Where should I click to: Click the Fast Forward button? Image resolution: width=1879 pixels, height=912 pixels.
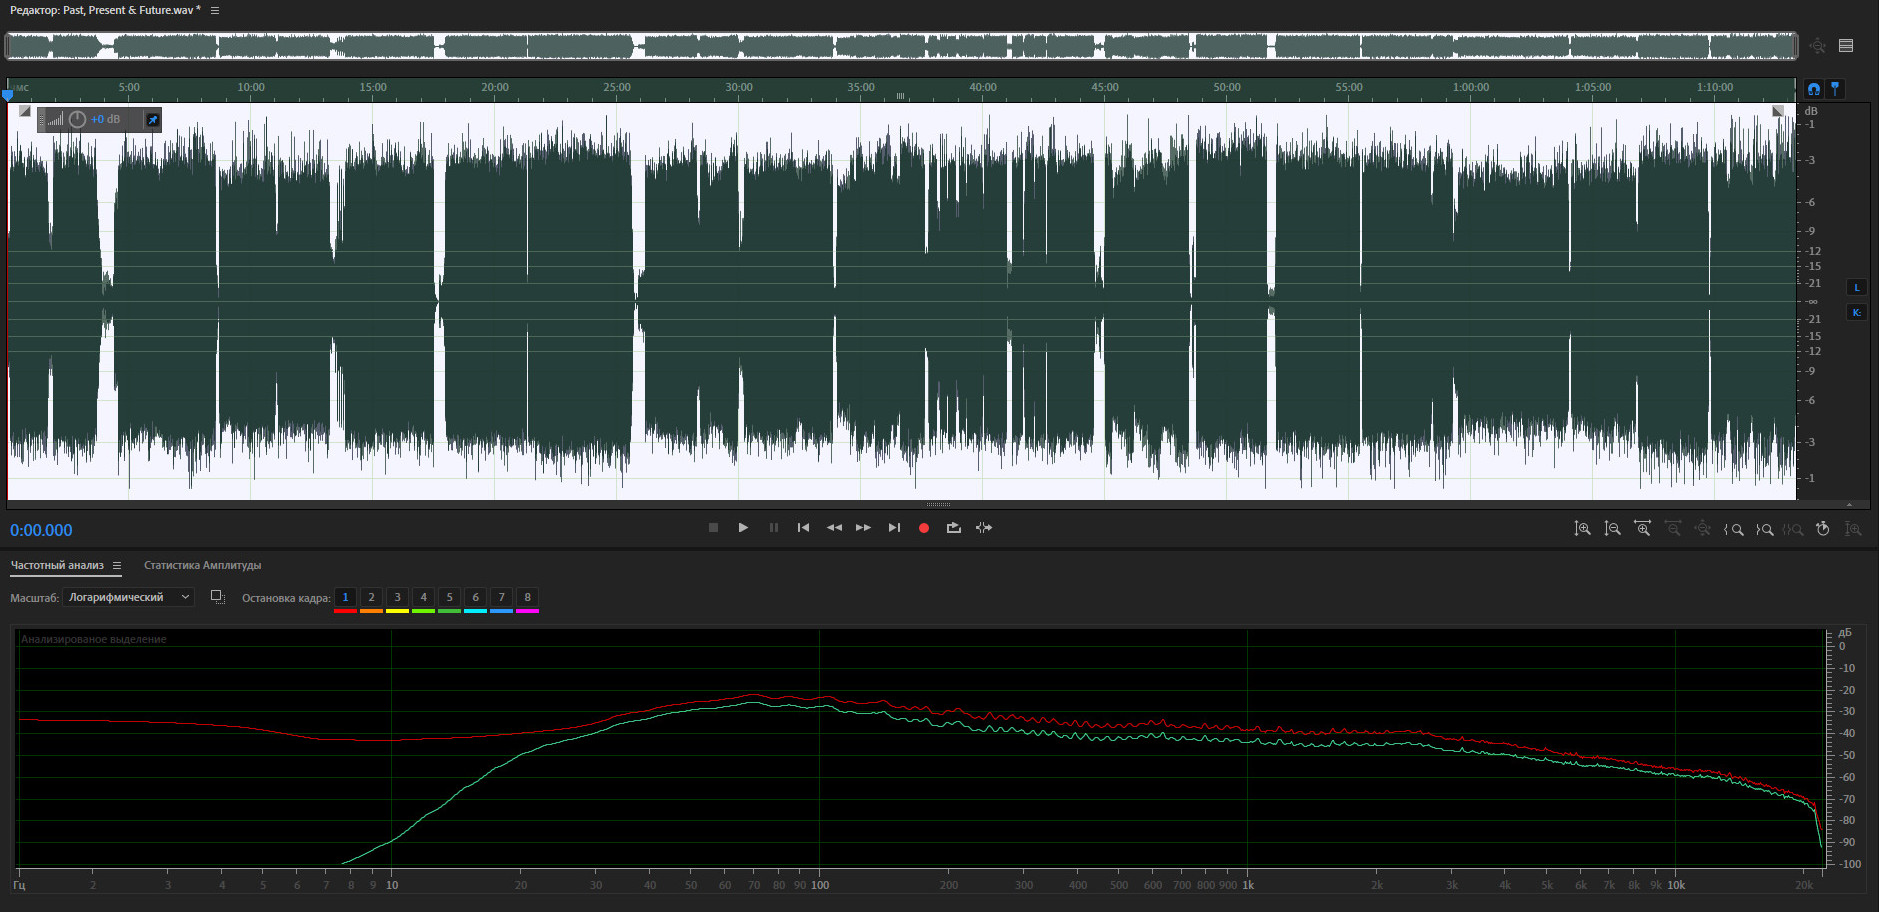[x=863, y=528]
